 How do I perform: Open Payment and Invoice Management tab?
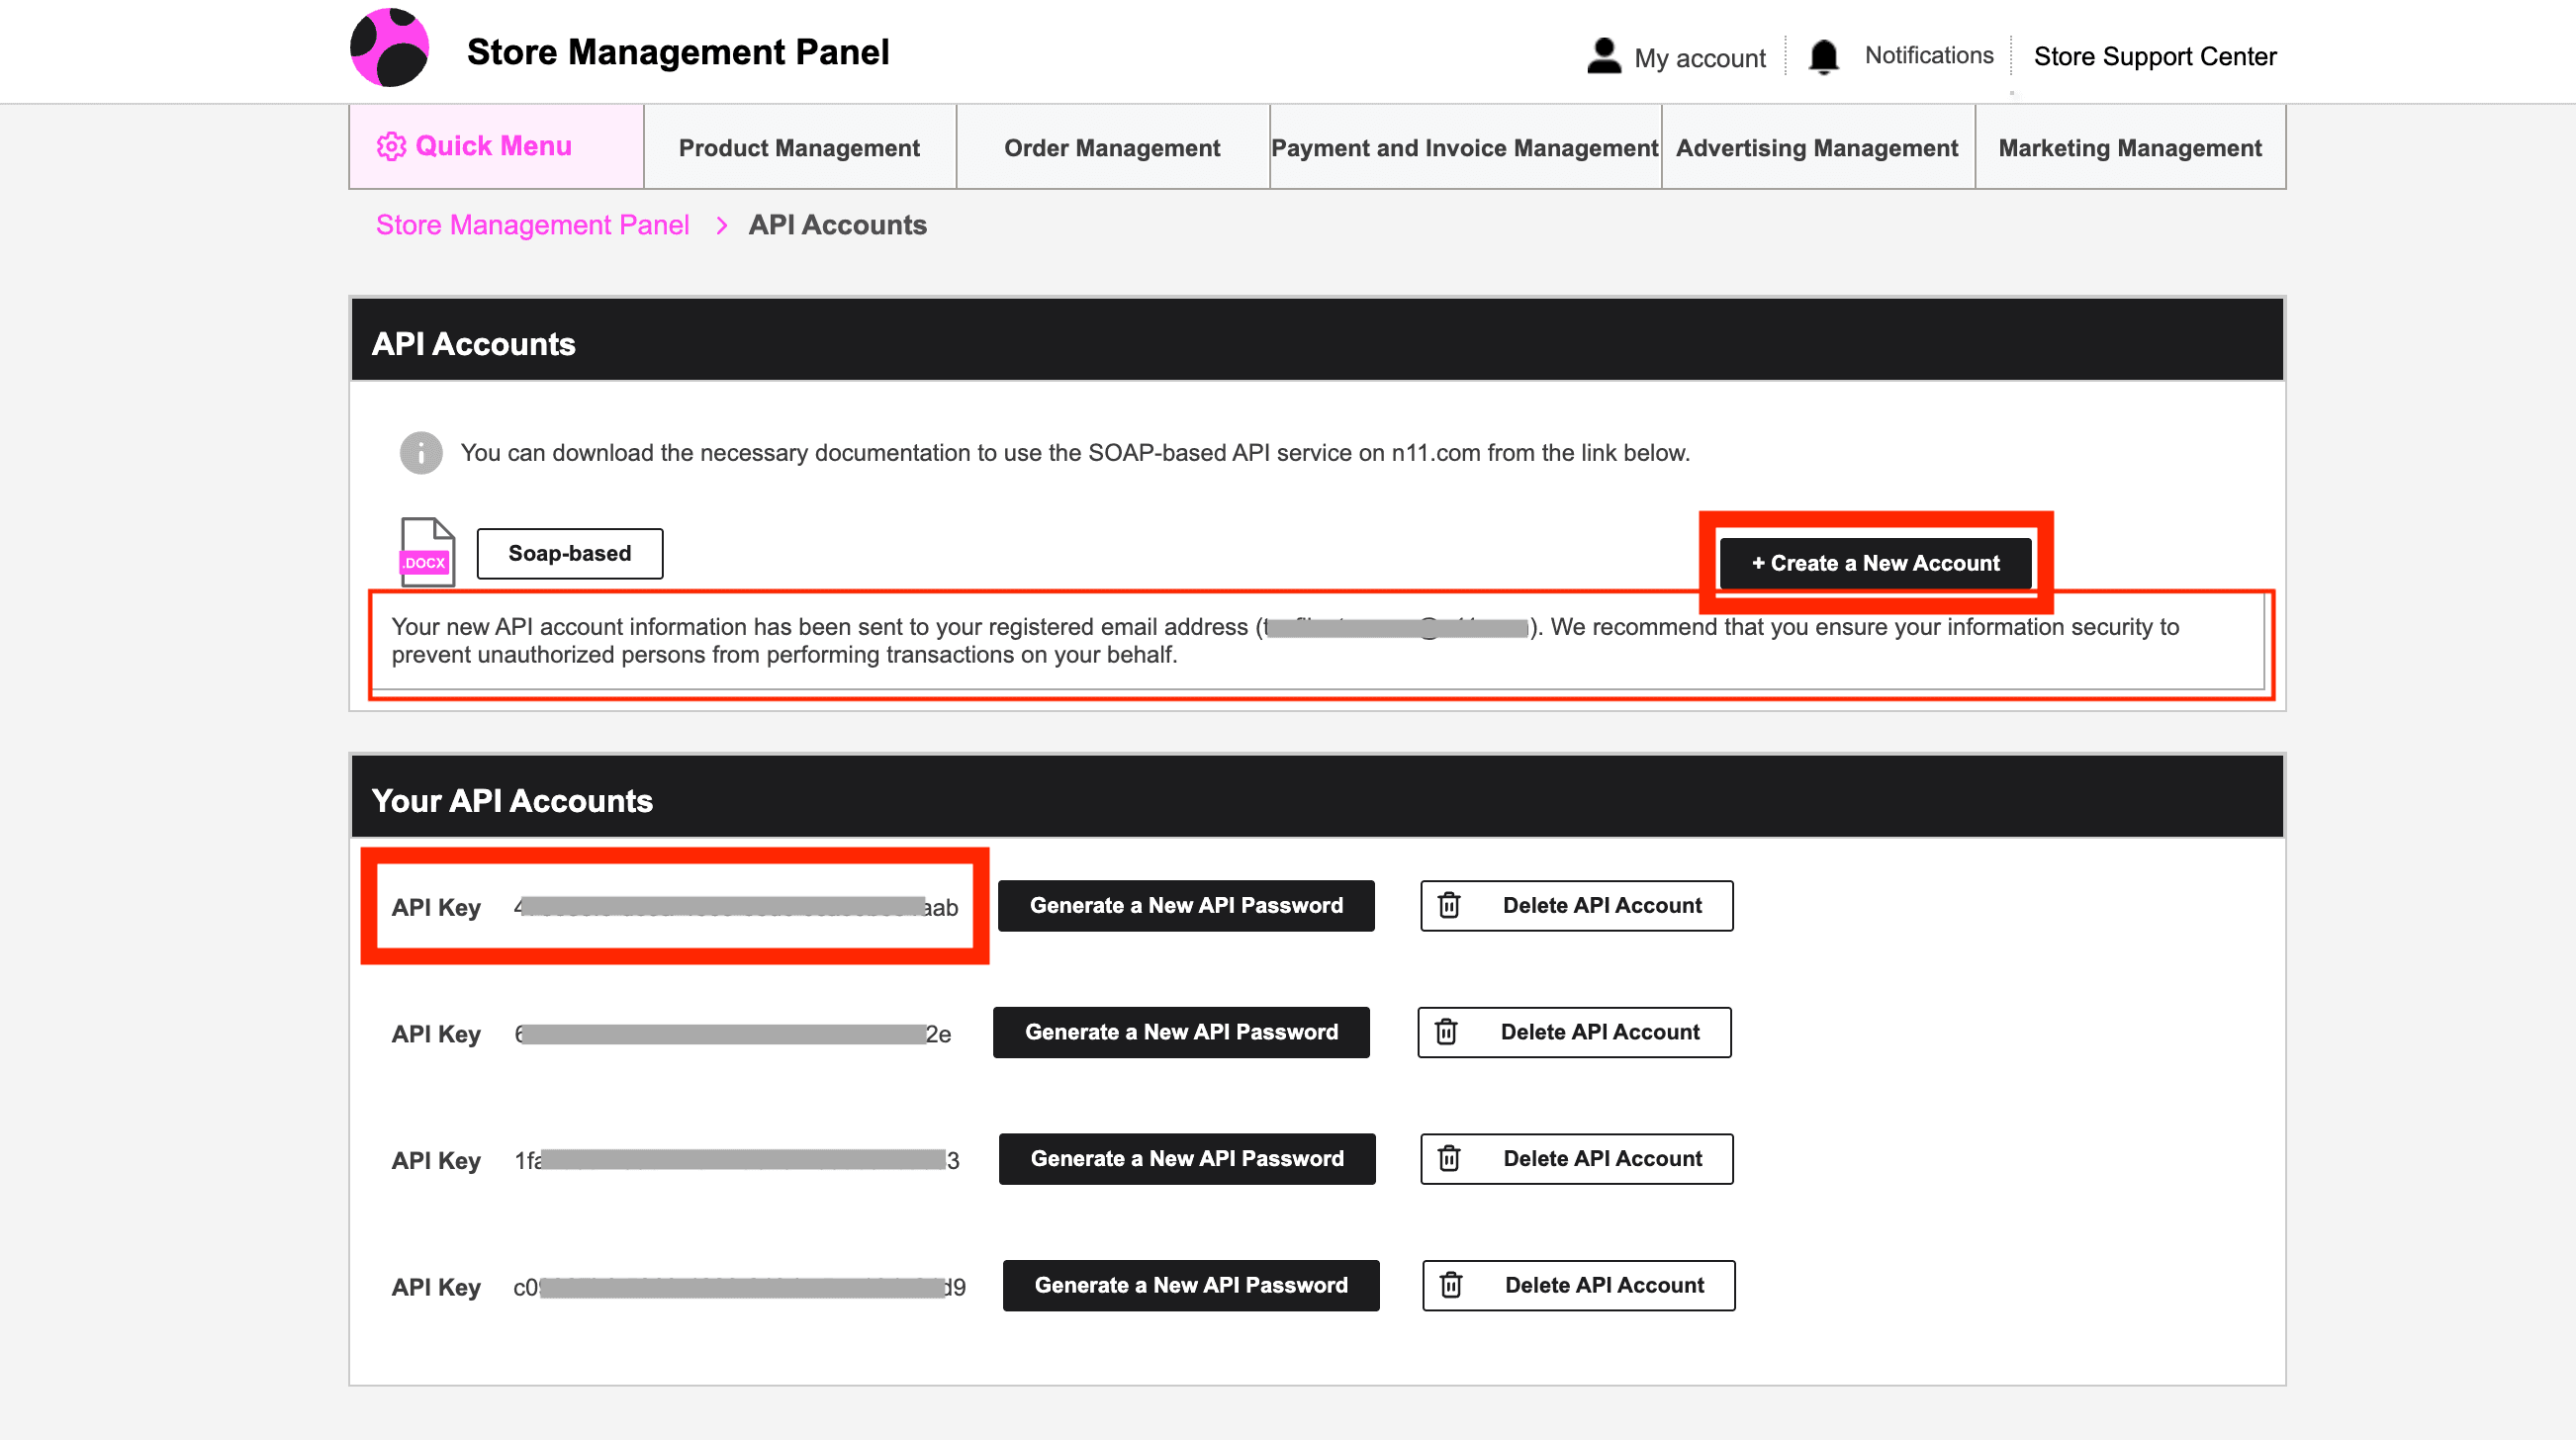point(1464,148)
